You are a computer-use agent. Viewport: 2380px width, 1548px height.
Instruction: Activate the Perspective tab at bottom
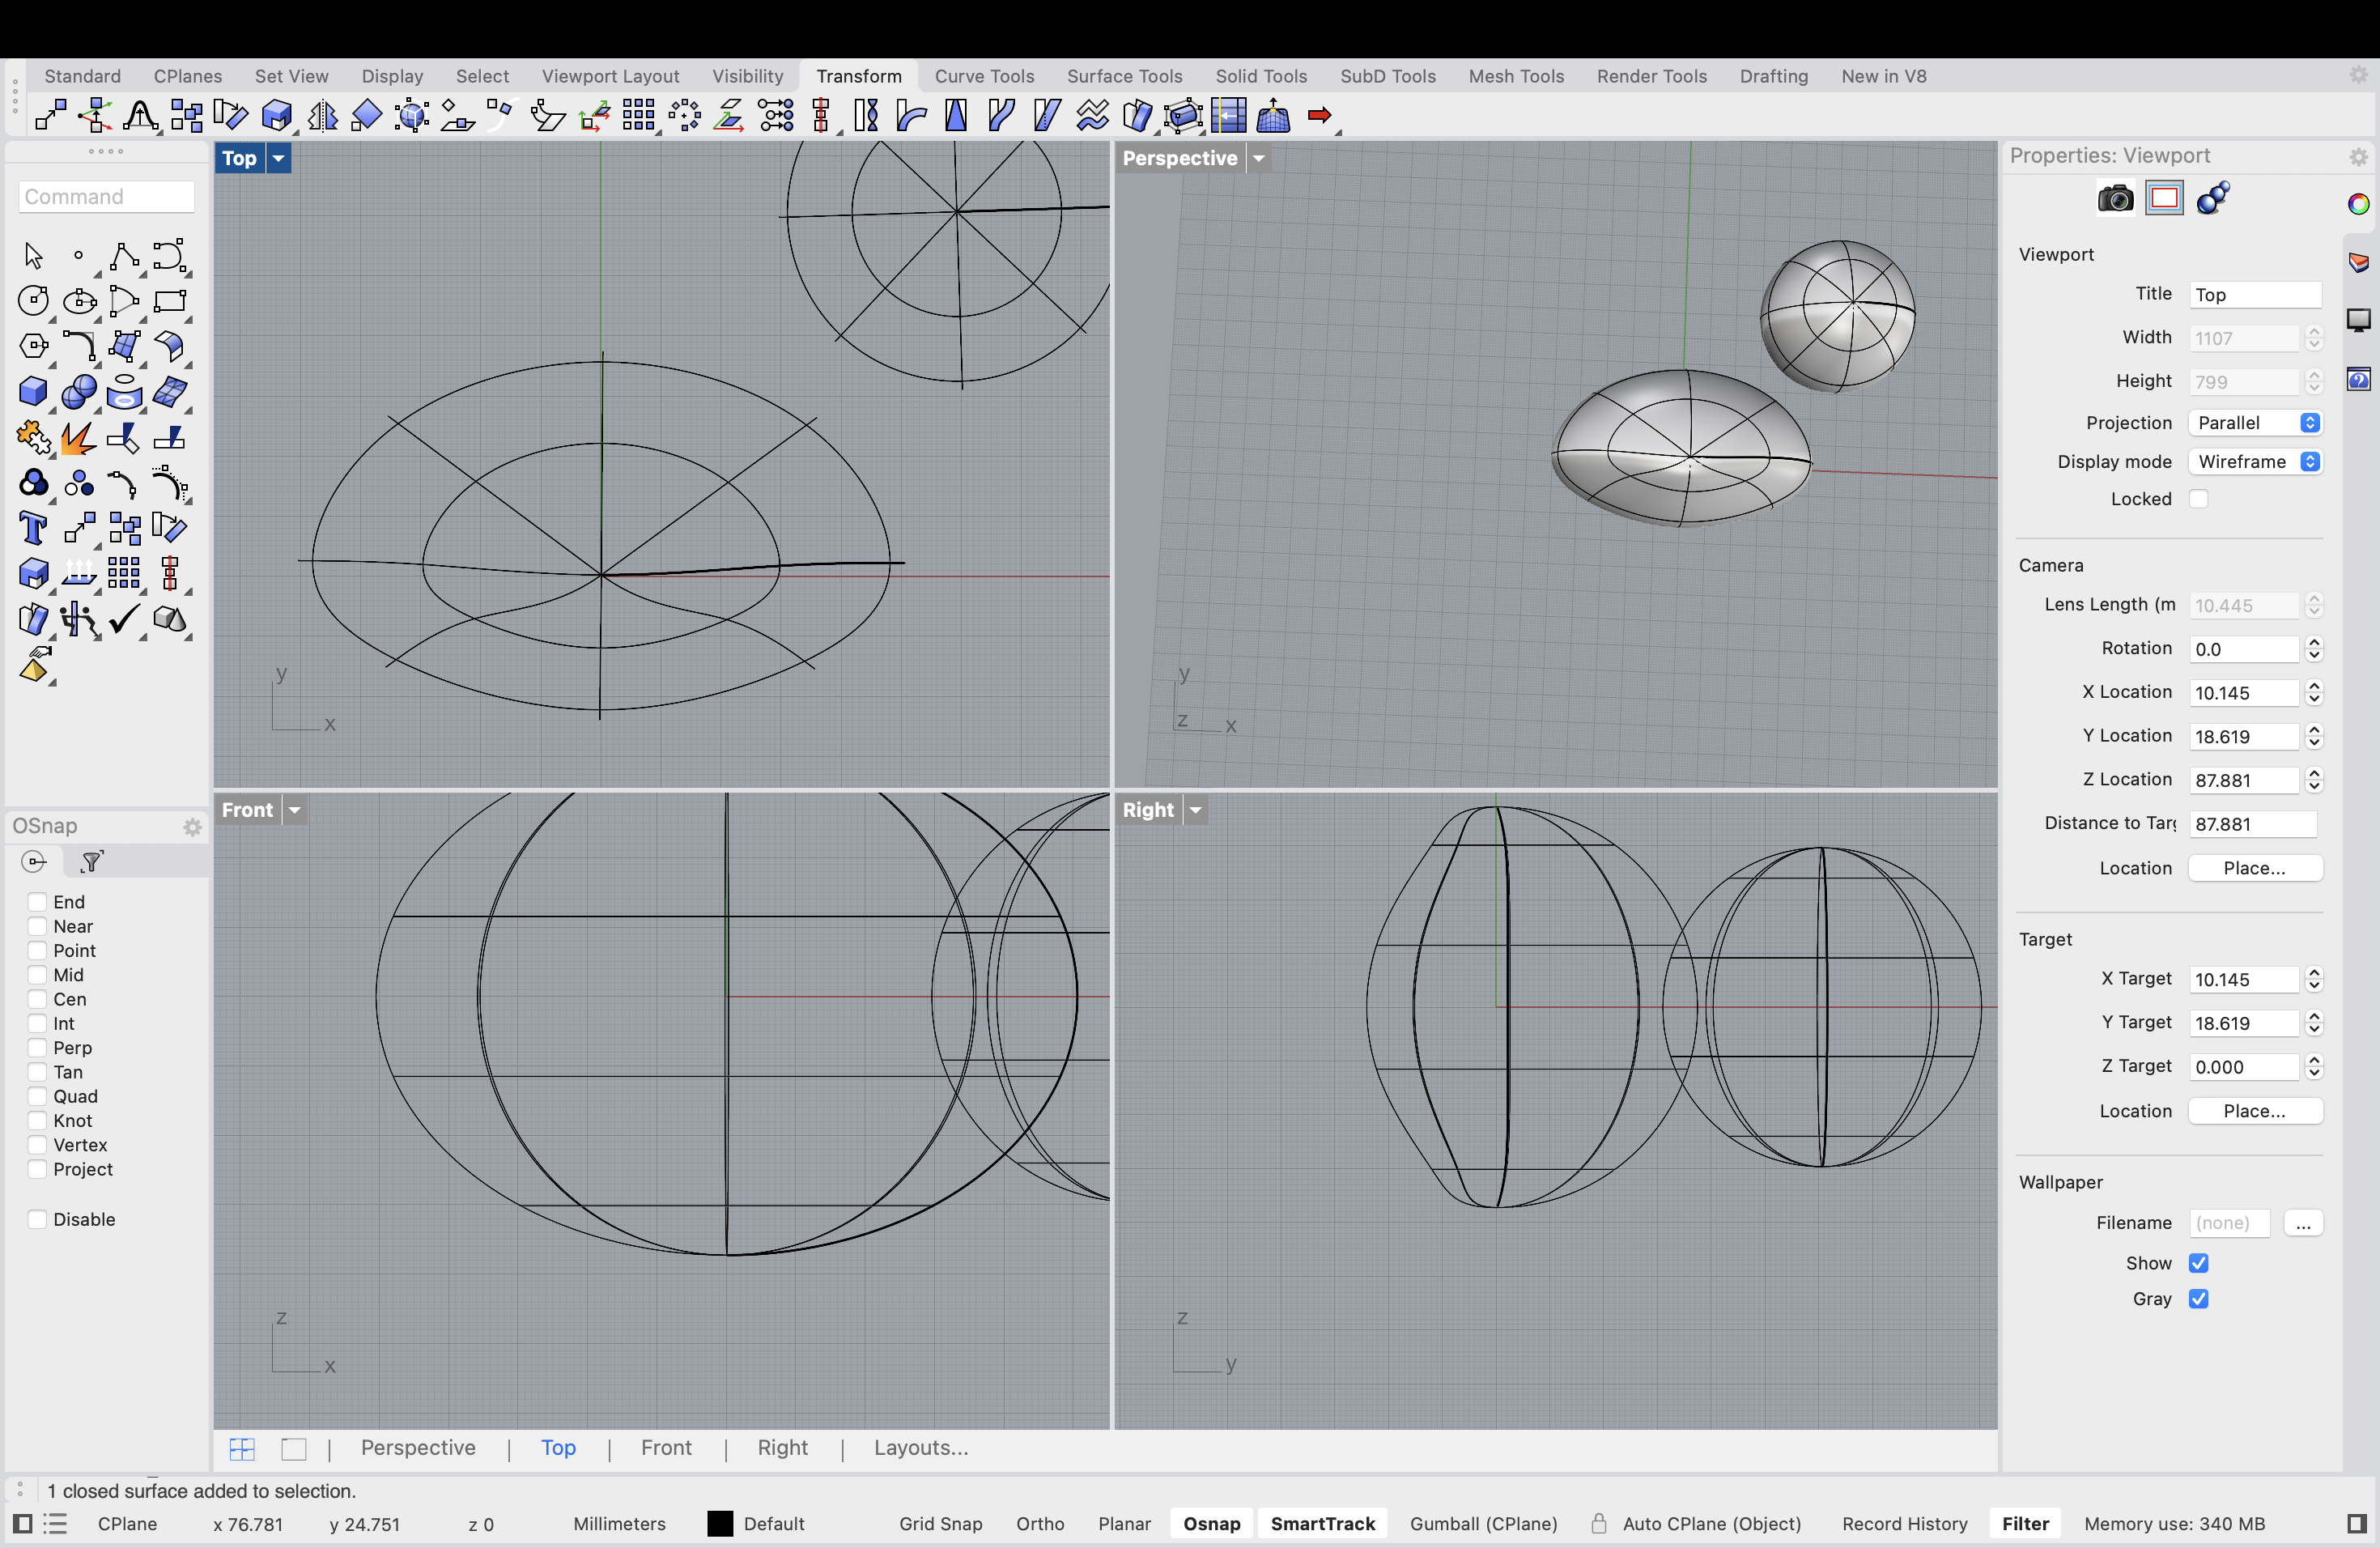click(x=418, y=1448)
